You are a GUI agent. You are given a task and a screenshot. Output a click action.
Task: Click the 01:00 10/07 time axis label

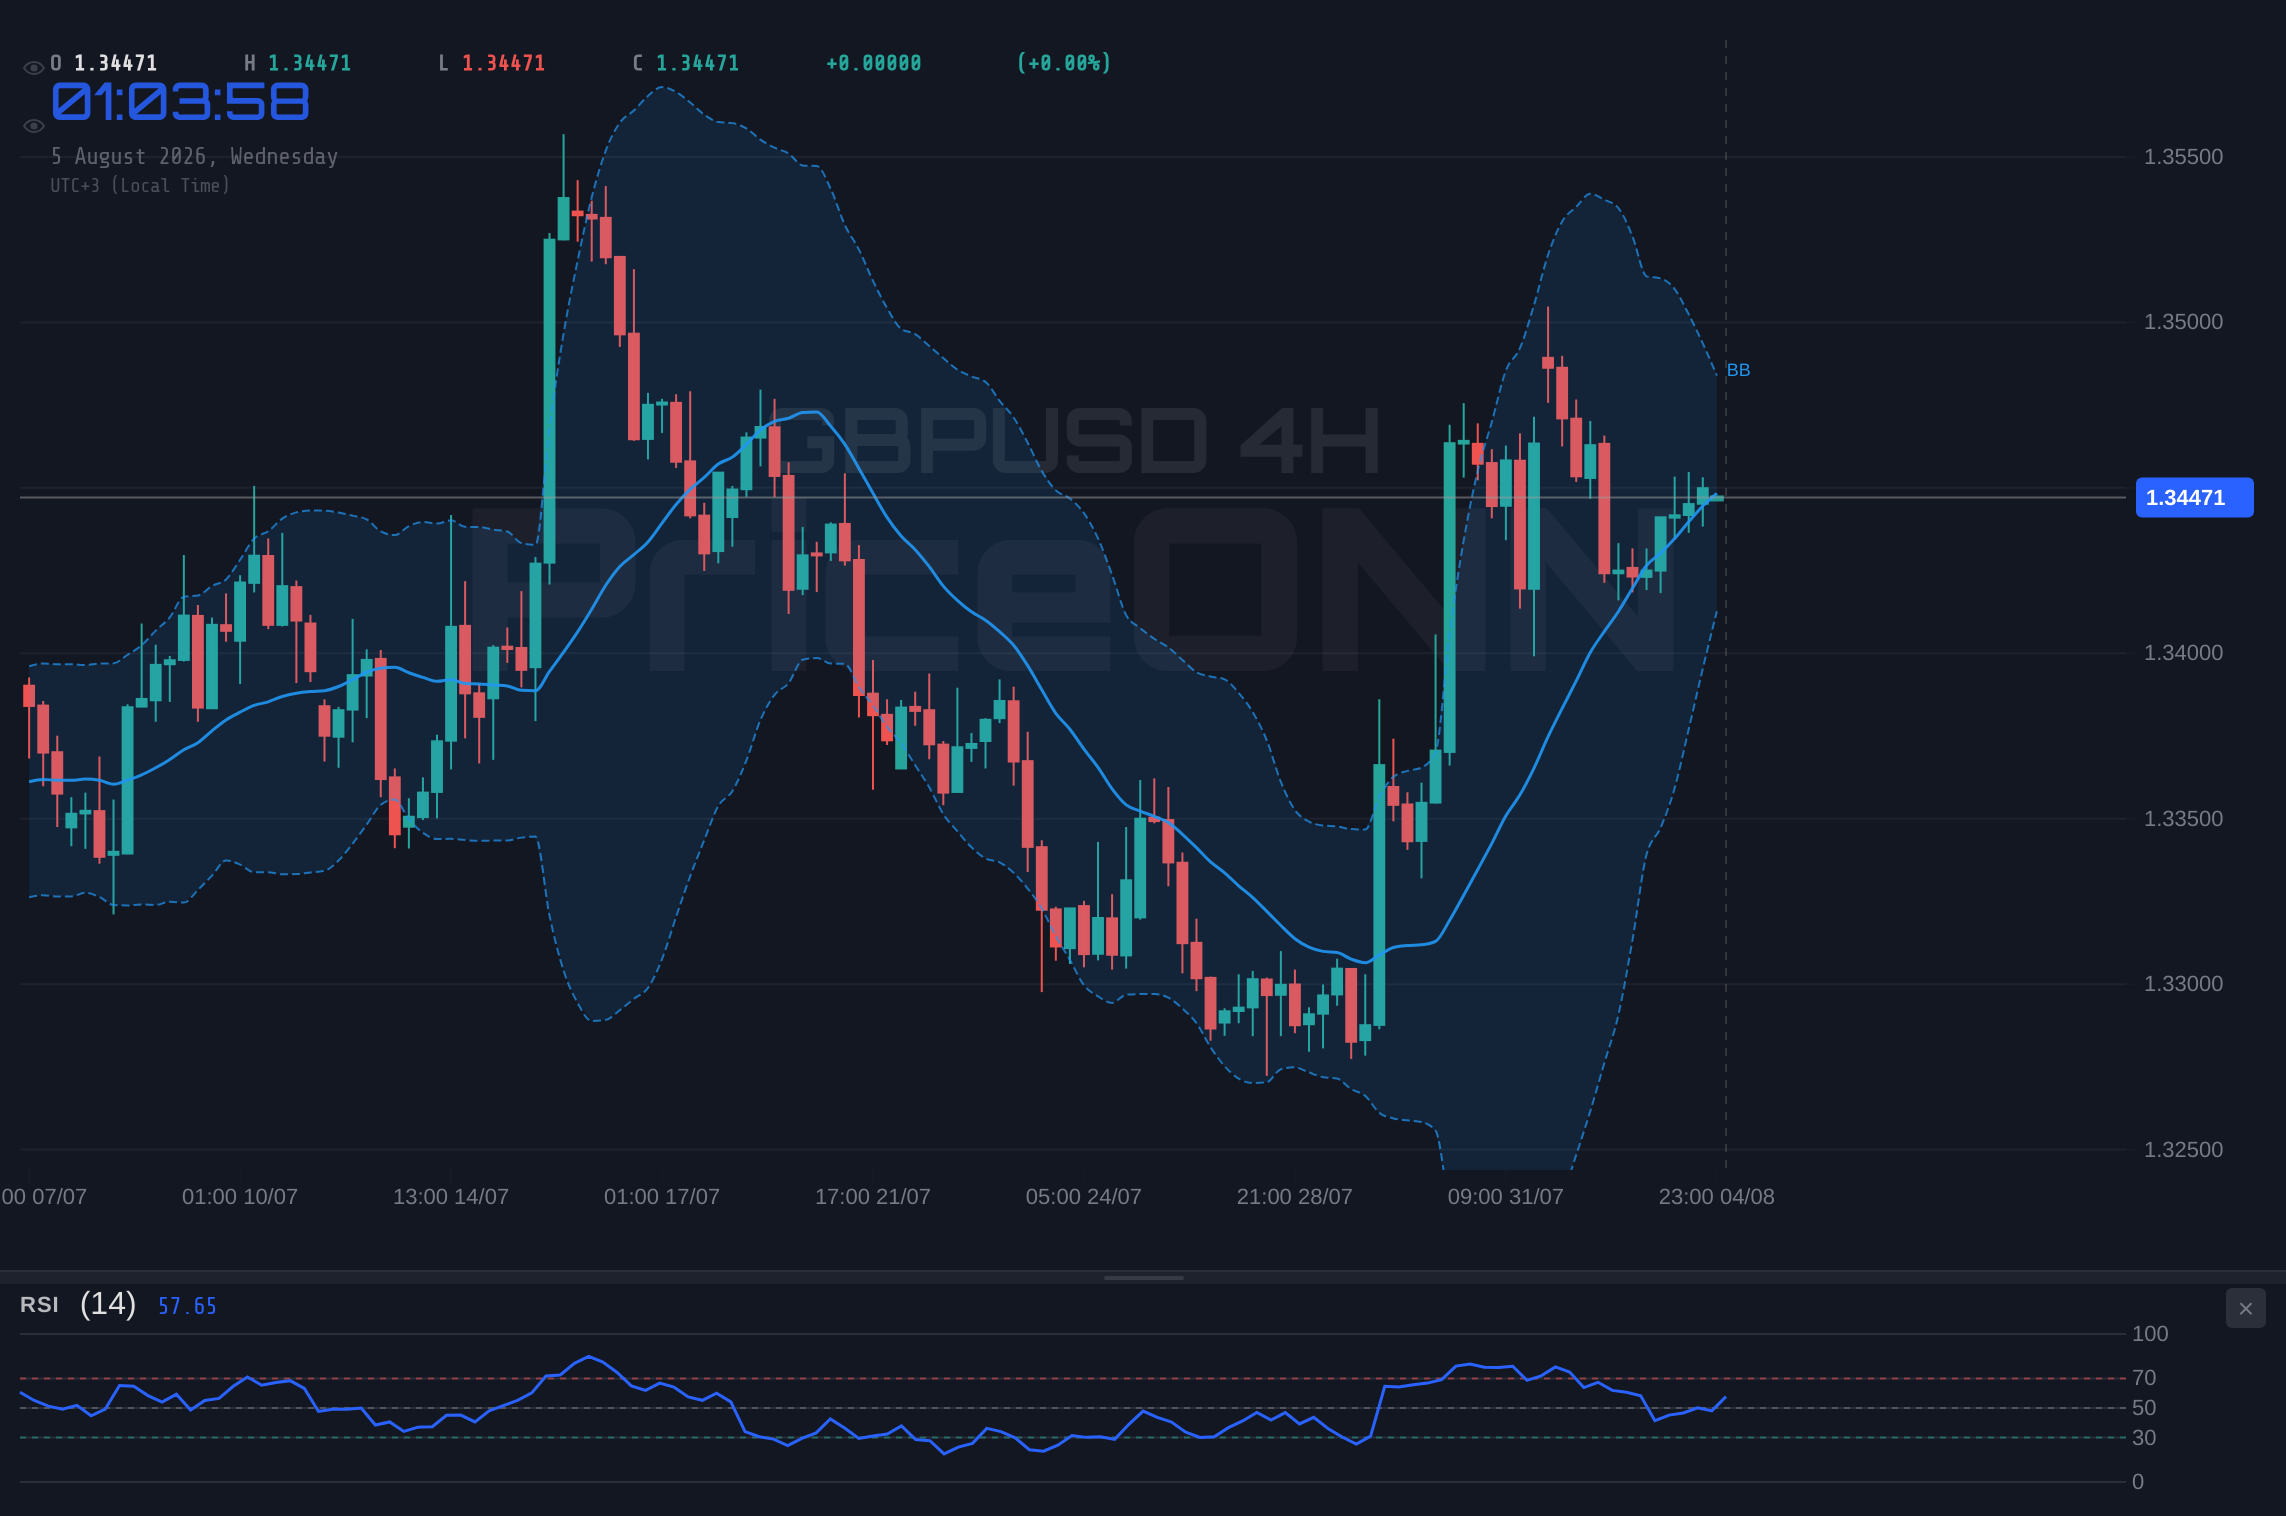click(240, 1197)
